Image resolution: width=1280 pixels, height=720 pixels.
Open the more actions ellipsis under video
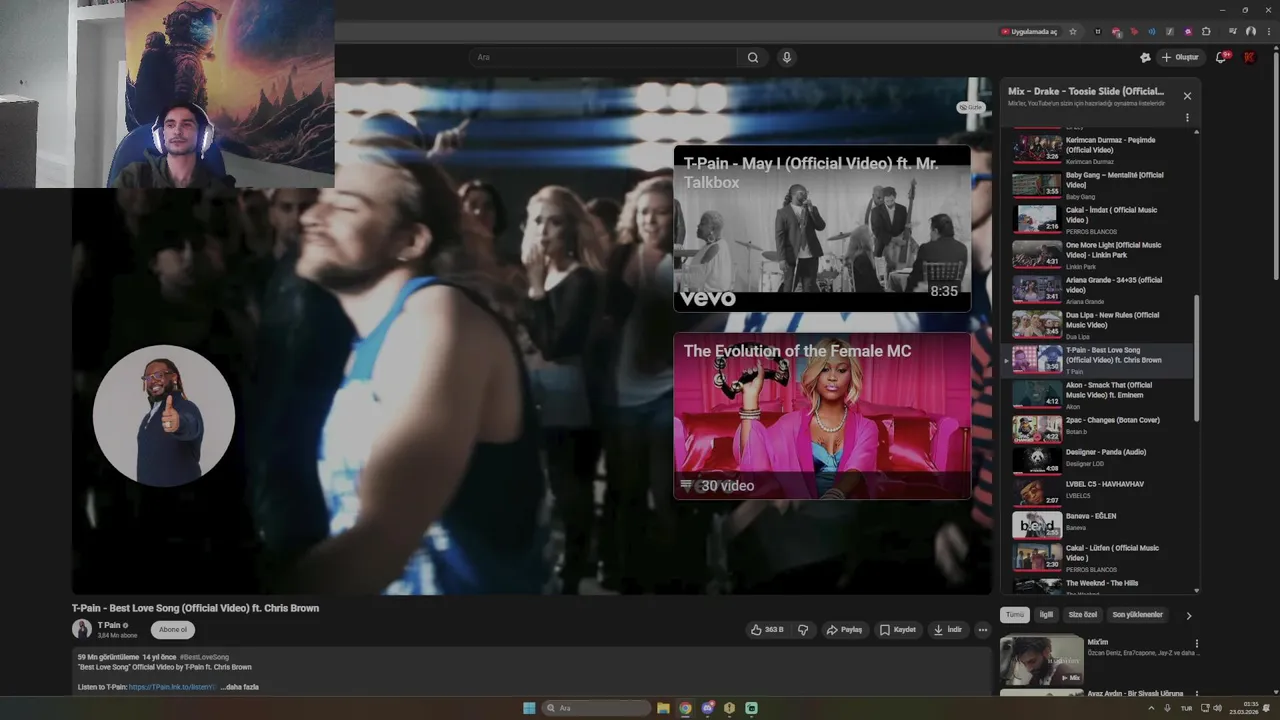(x=983, y=630)
